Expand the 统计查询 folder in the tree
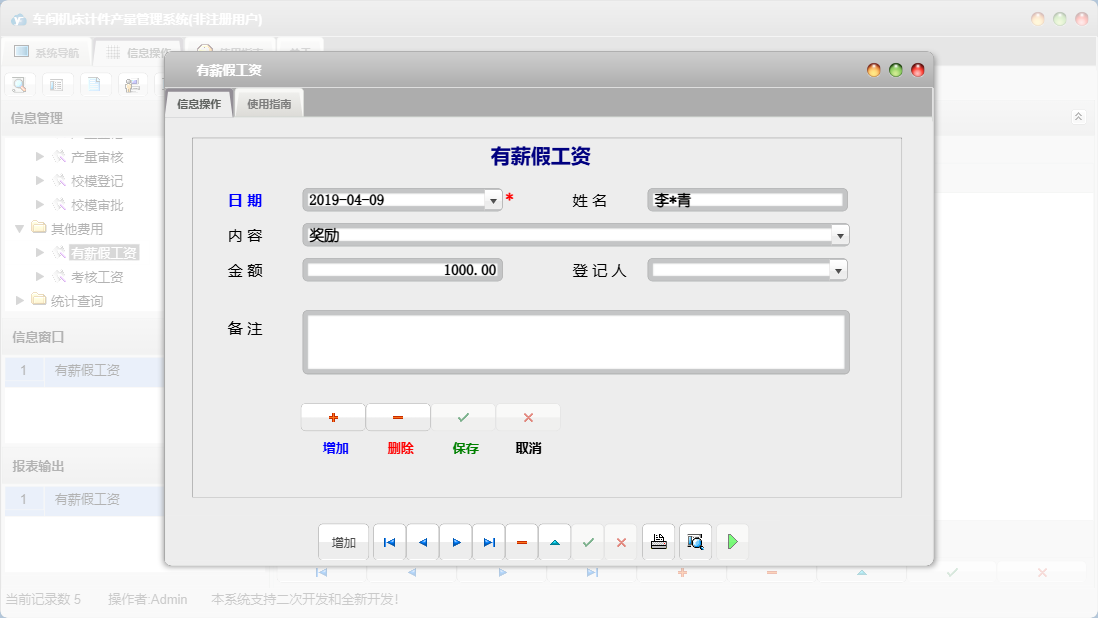 (18, 300)
